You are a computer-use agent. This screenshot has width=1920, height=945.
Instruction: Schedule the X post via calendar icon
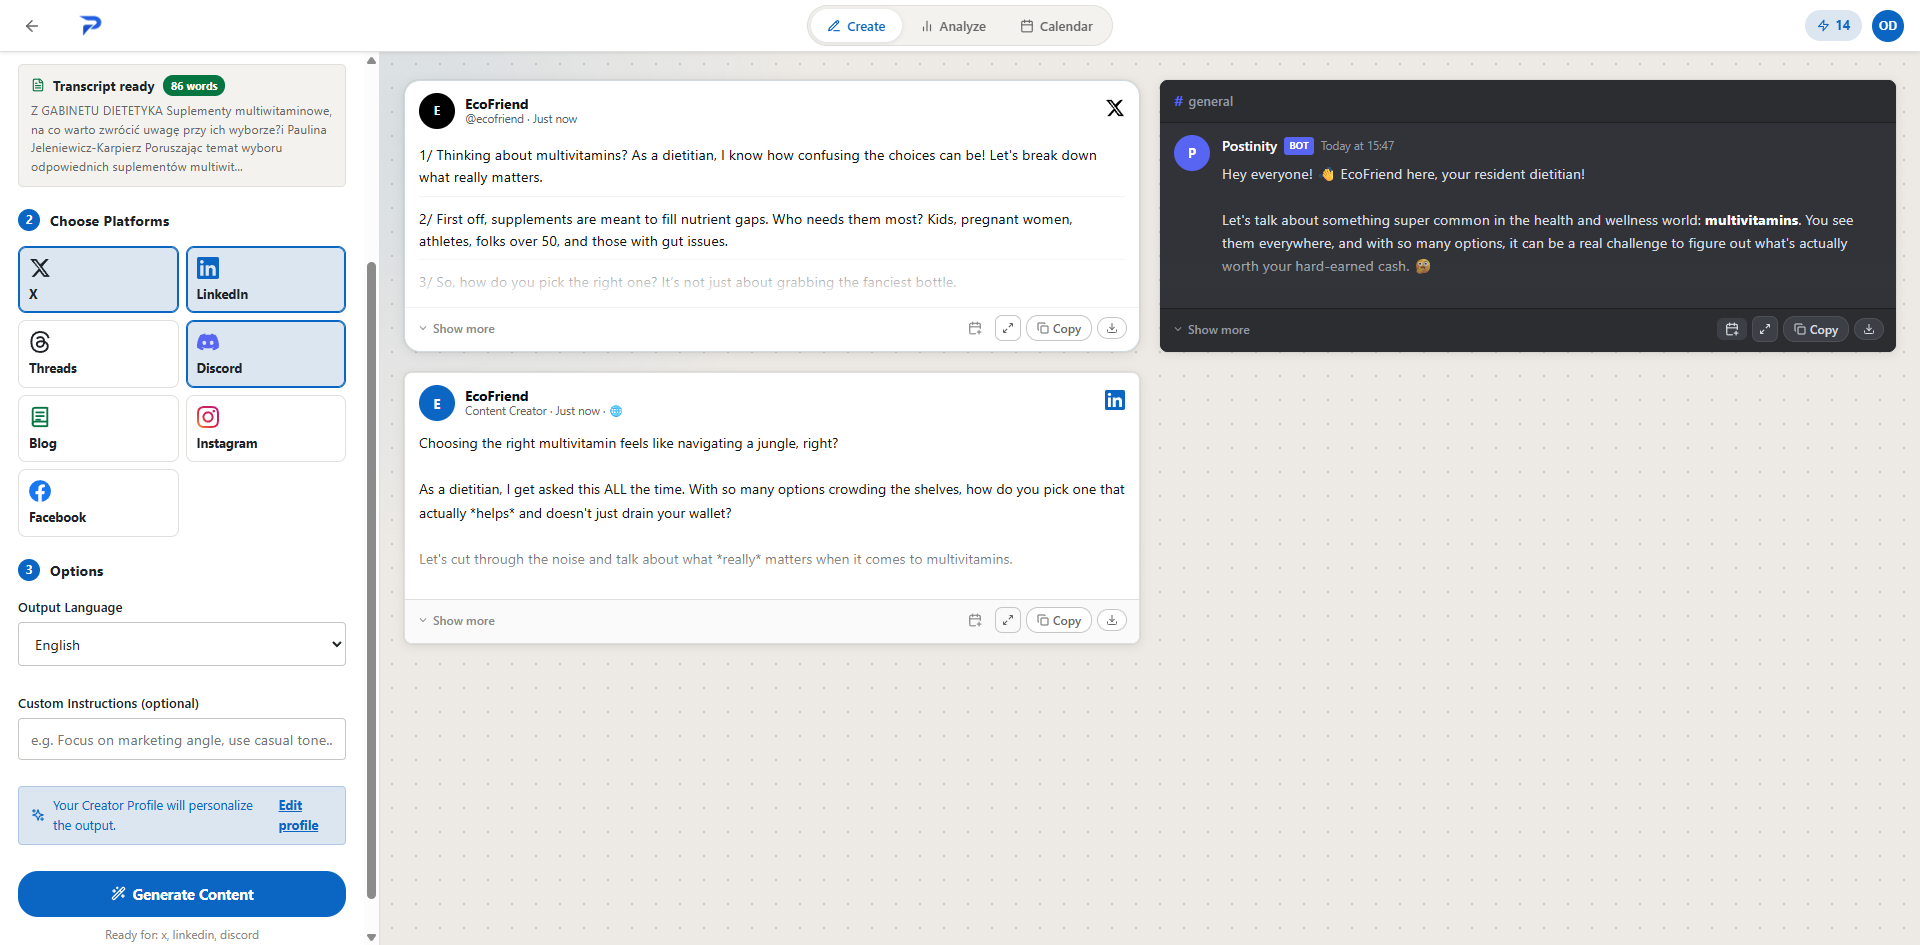[x=975, y=329]
